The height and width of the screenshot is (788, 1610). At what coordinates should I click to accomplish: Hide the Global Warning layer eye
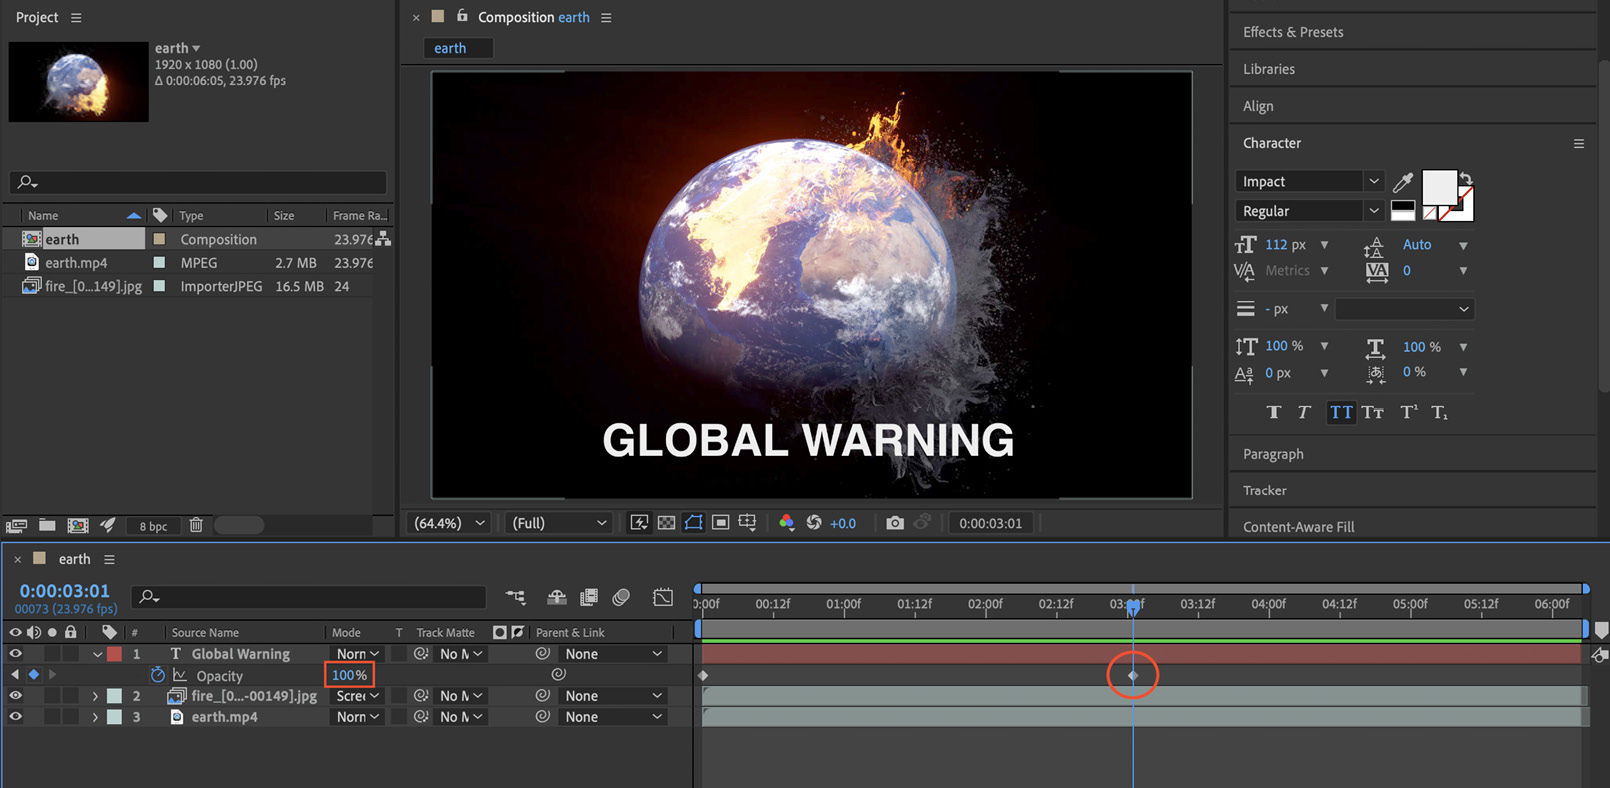15,654
